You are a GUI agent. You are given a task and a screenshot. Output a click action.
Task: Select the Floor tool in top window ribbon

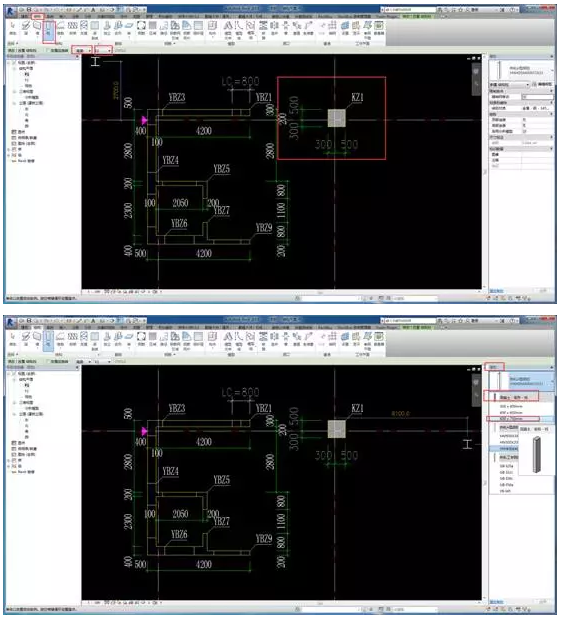tap(60, 28)
